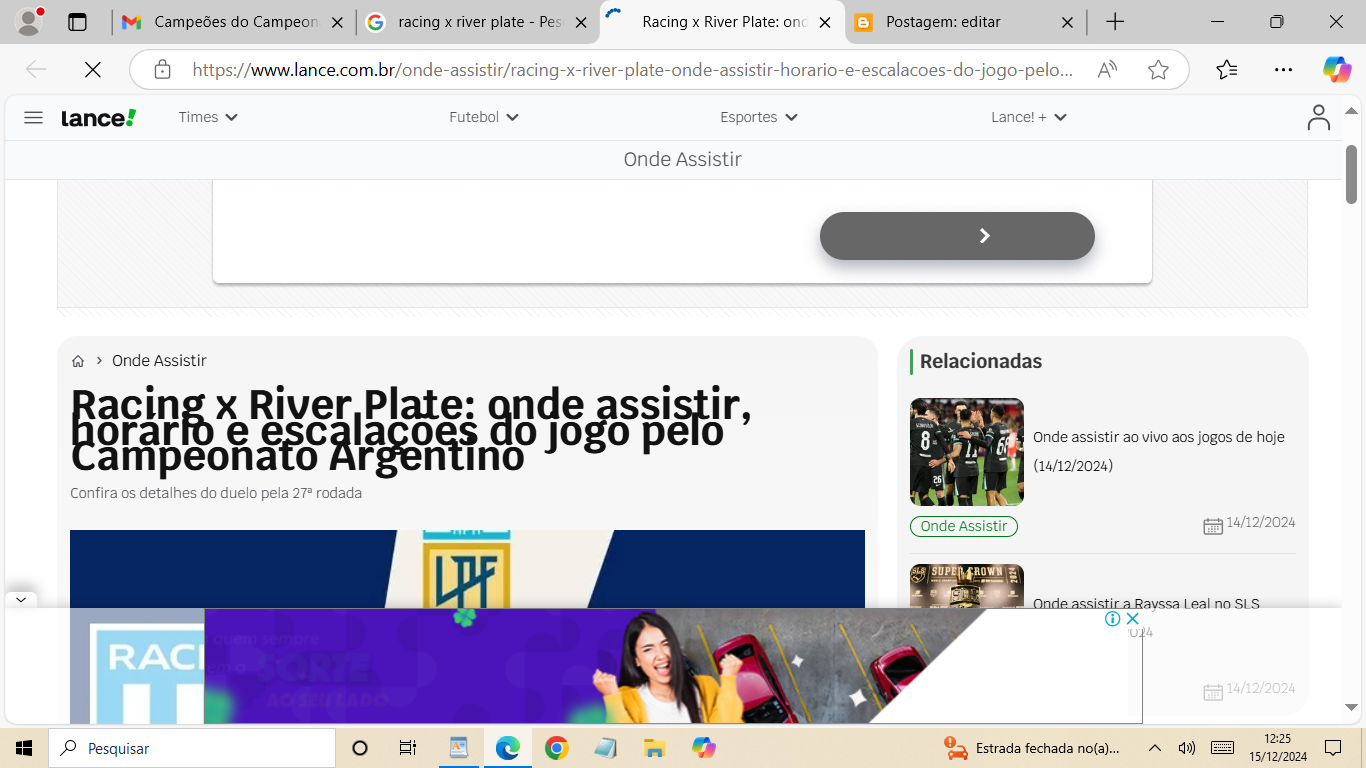
Task: Click the yellow-jacket woman banner ad
Action: tap(673, 666)
